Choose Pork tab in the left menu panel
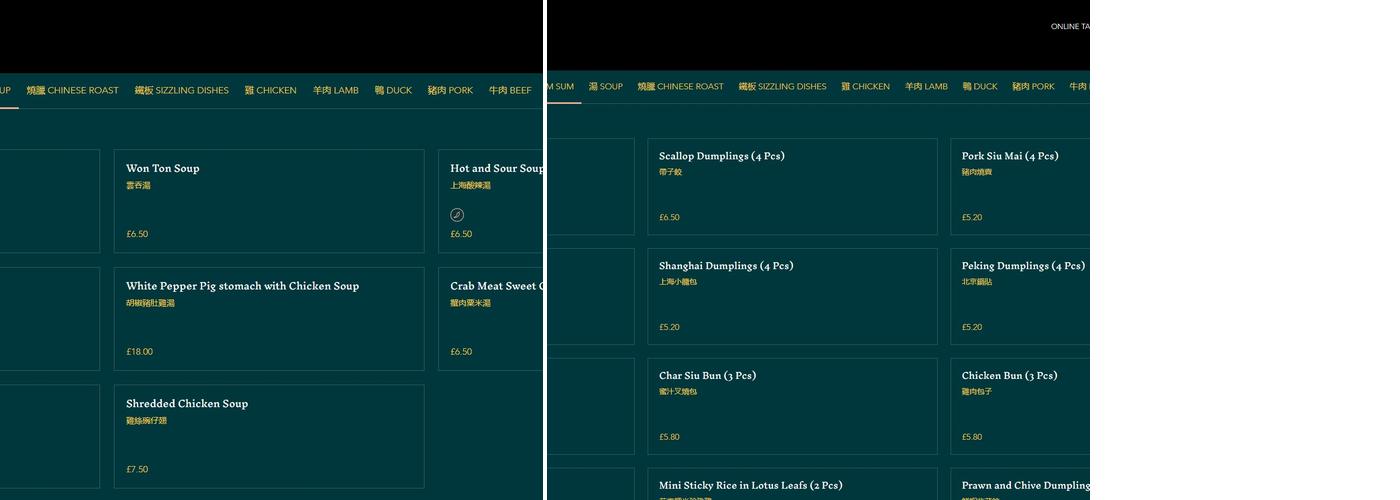The image size is (1400, 500). (x=450, y=90)
